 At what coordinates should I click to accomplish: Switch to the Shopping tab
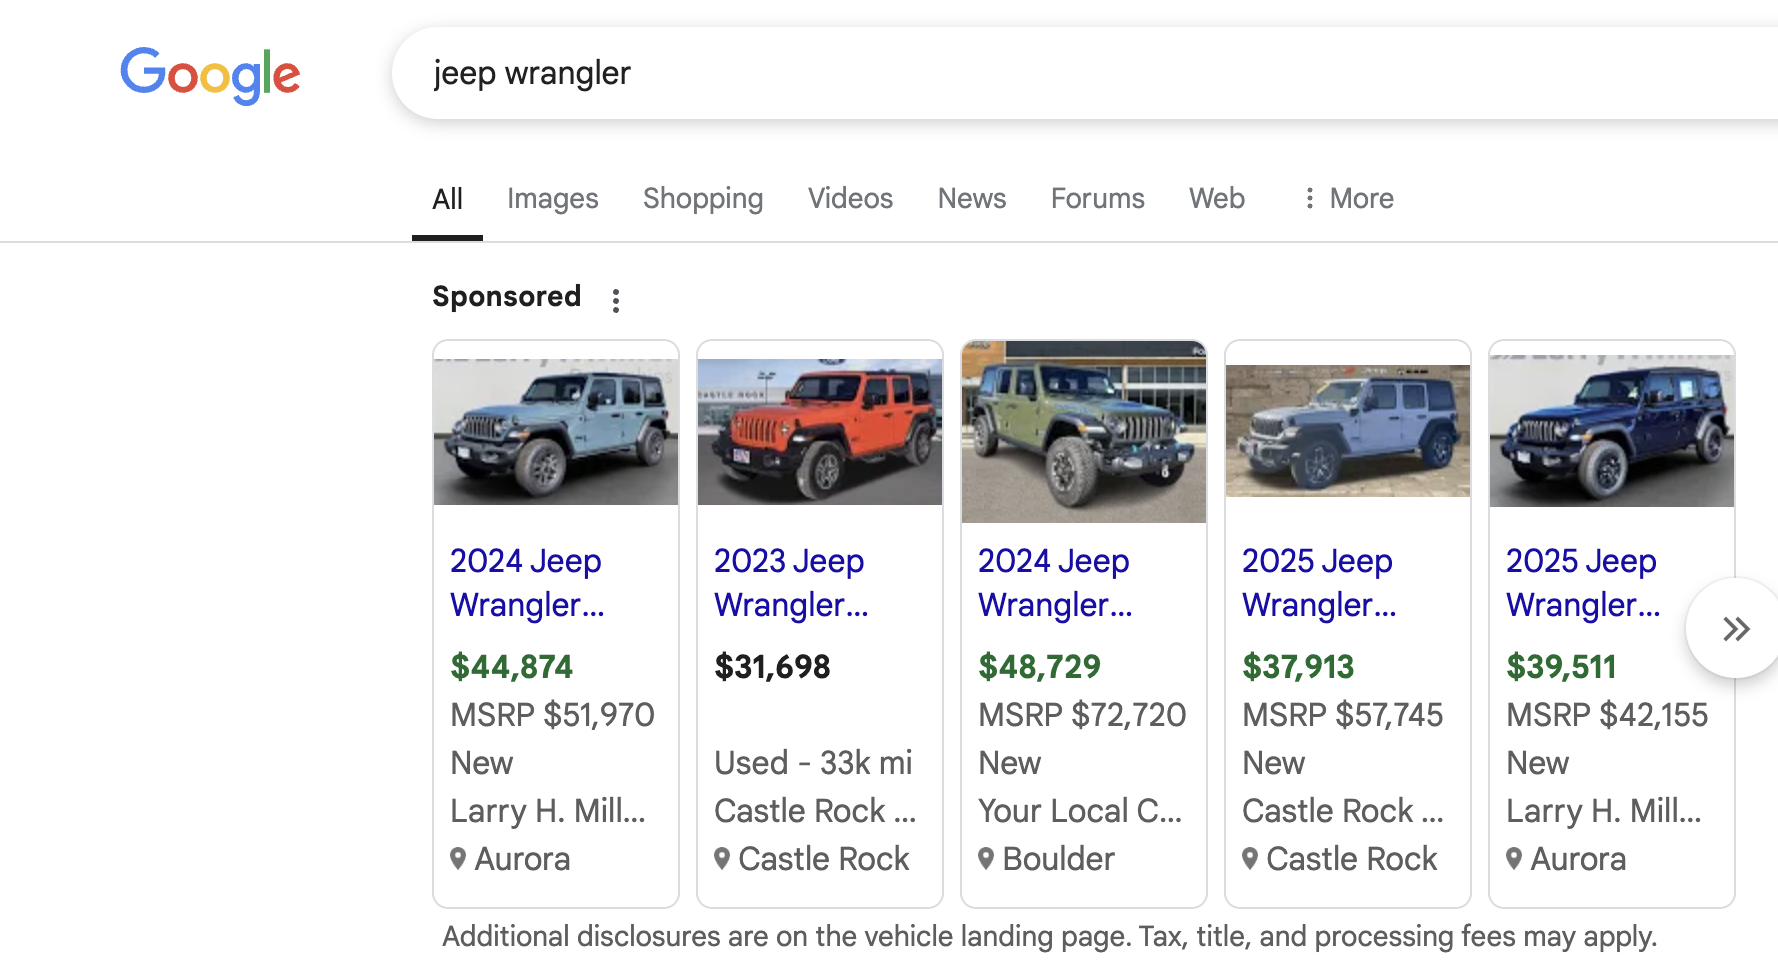[703, 198]
